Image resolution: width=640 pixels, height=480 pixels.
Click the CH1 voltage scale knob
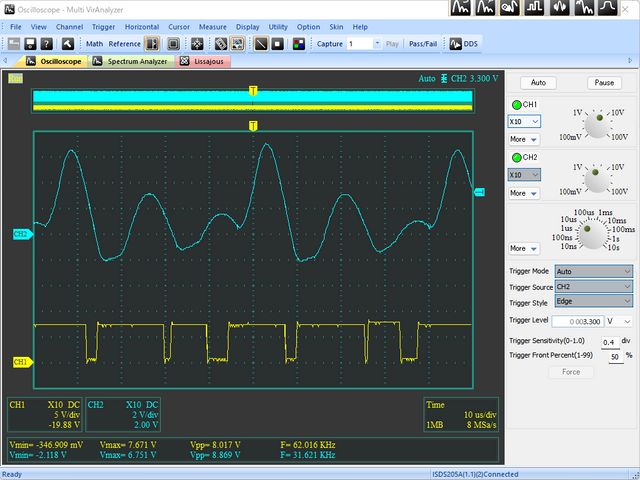pos(597,125)
